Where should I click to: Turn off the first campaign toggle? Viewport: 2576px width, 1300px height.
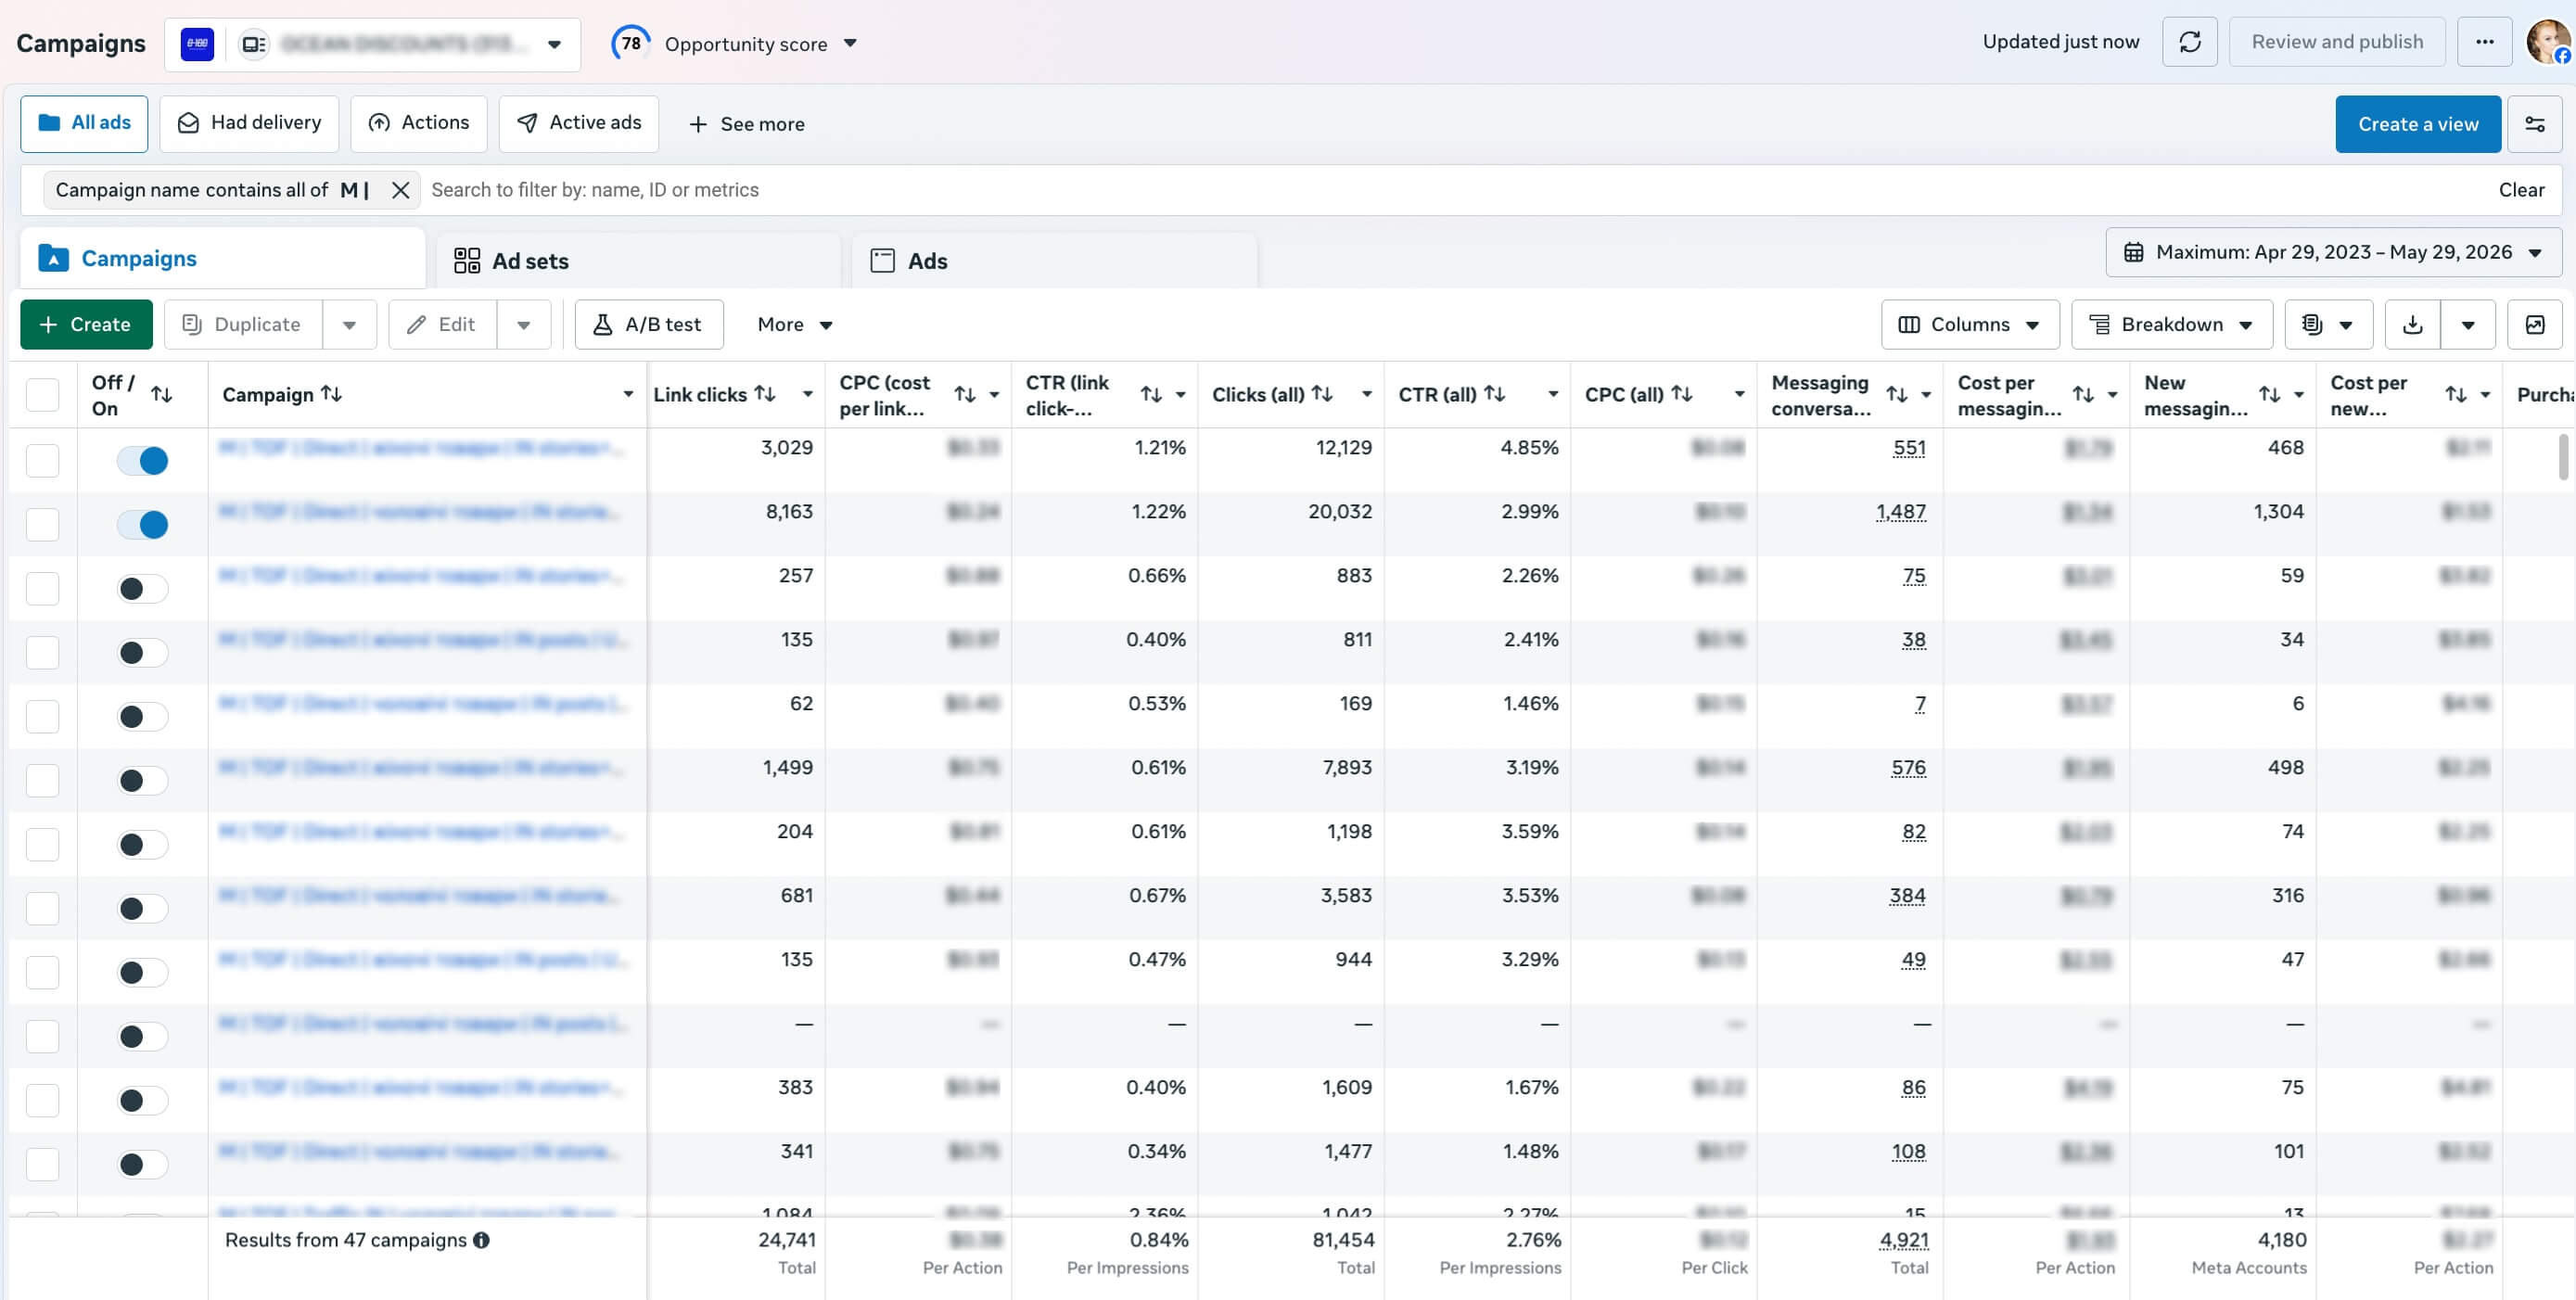pyautogui.click(x=142, y=461)
